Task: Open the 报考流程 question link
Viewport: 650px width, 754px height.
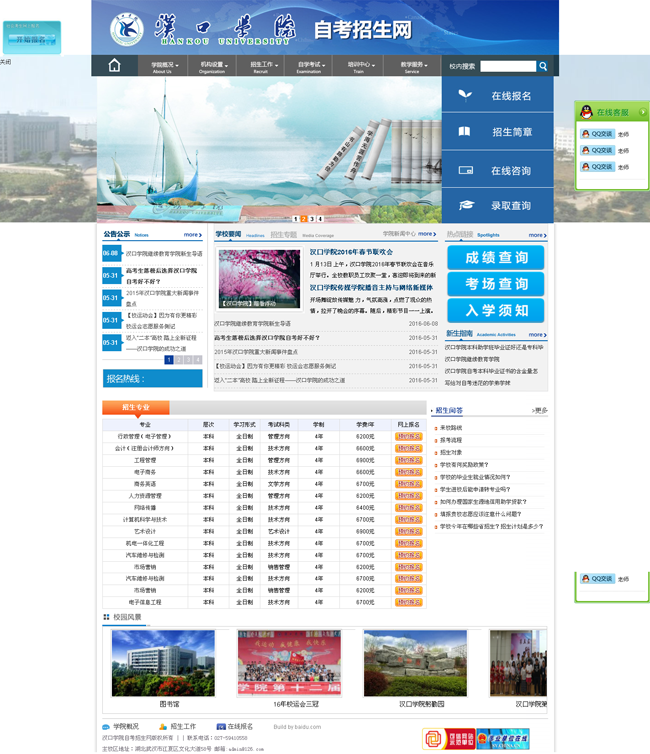Action: pos(451,440)
